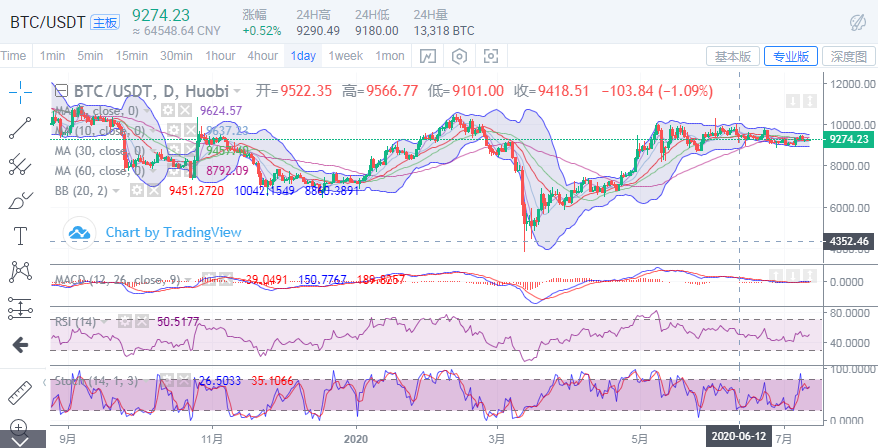The height and width of the screenshot is (448, 878).
Task: Click the +0.52% change value
Action: (261, 31)
